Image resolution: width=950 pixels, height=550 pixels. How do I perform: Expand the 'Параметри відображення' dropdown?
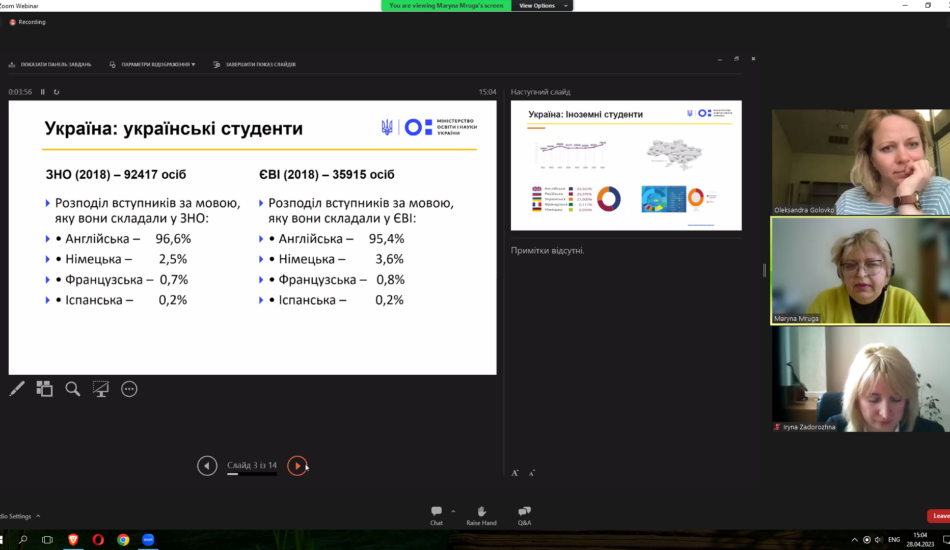(x=157, y=64)
